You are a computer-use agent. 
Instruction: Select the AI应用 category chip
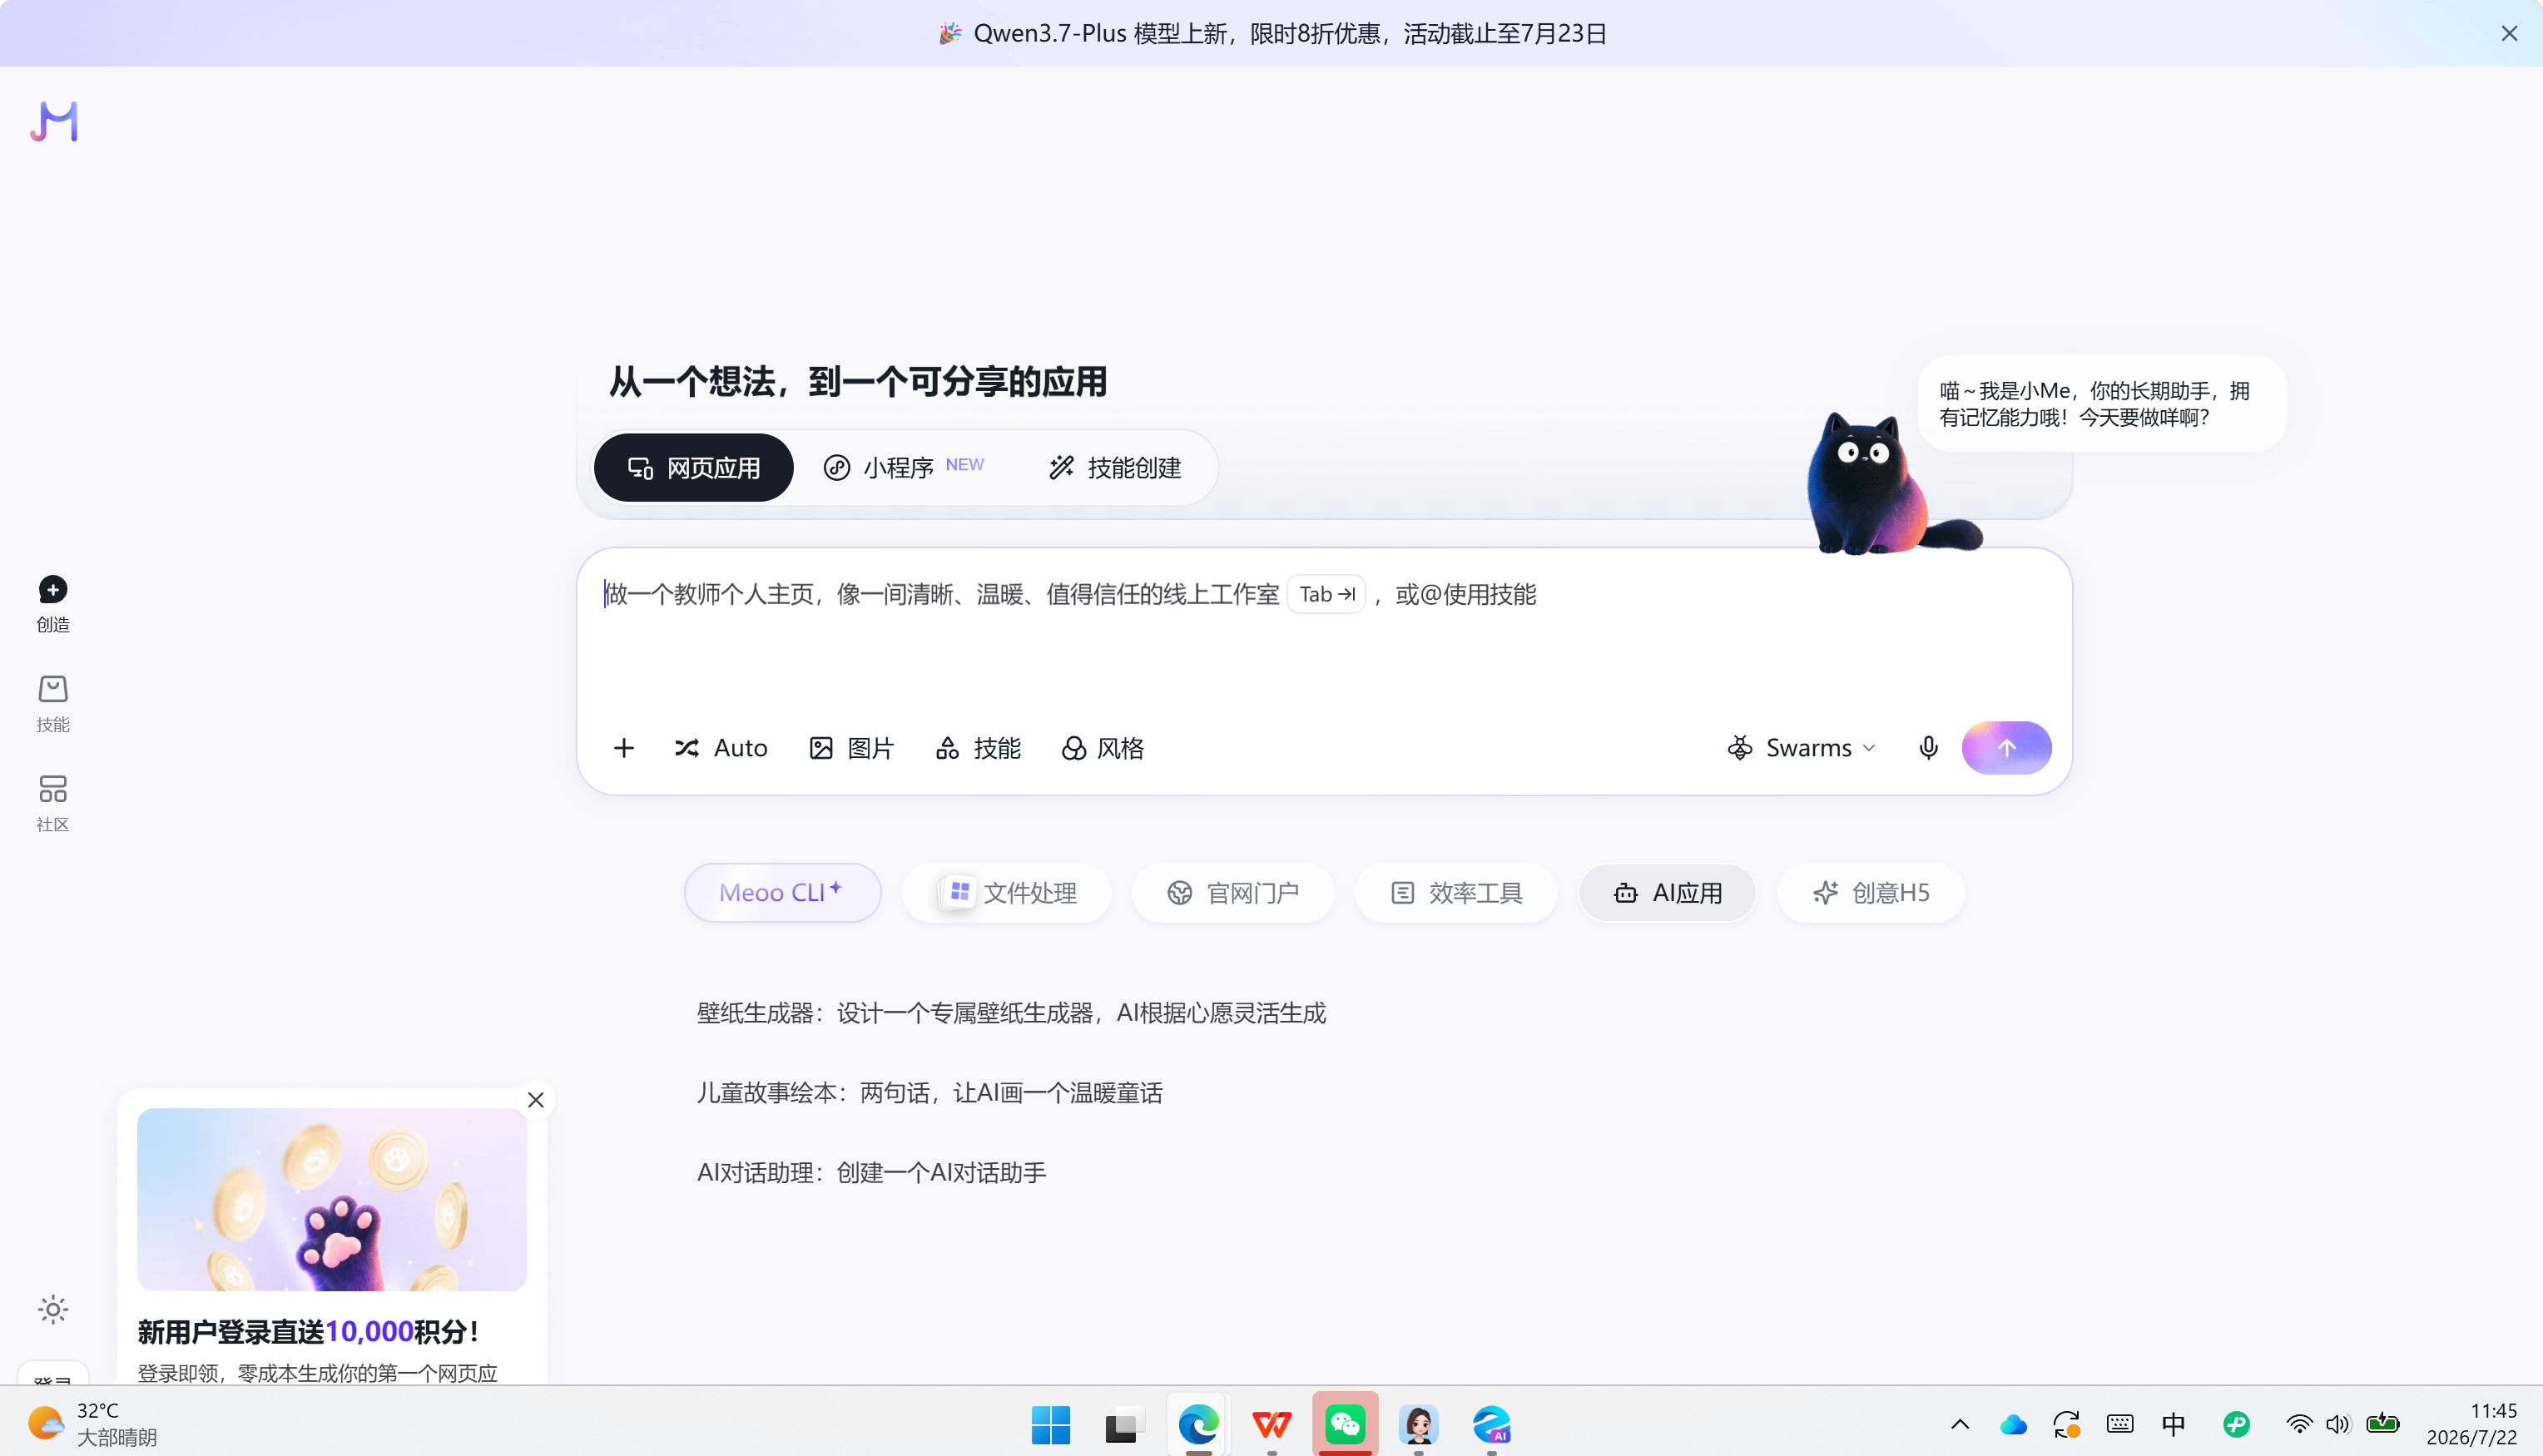1667,892
